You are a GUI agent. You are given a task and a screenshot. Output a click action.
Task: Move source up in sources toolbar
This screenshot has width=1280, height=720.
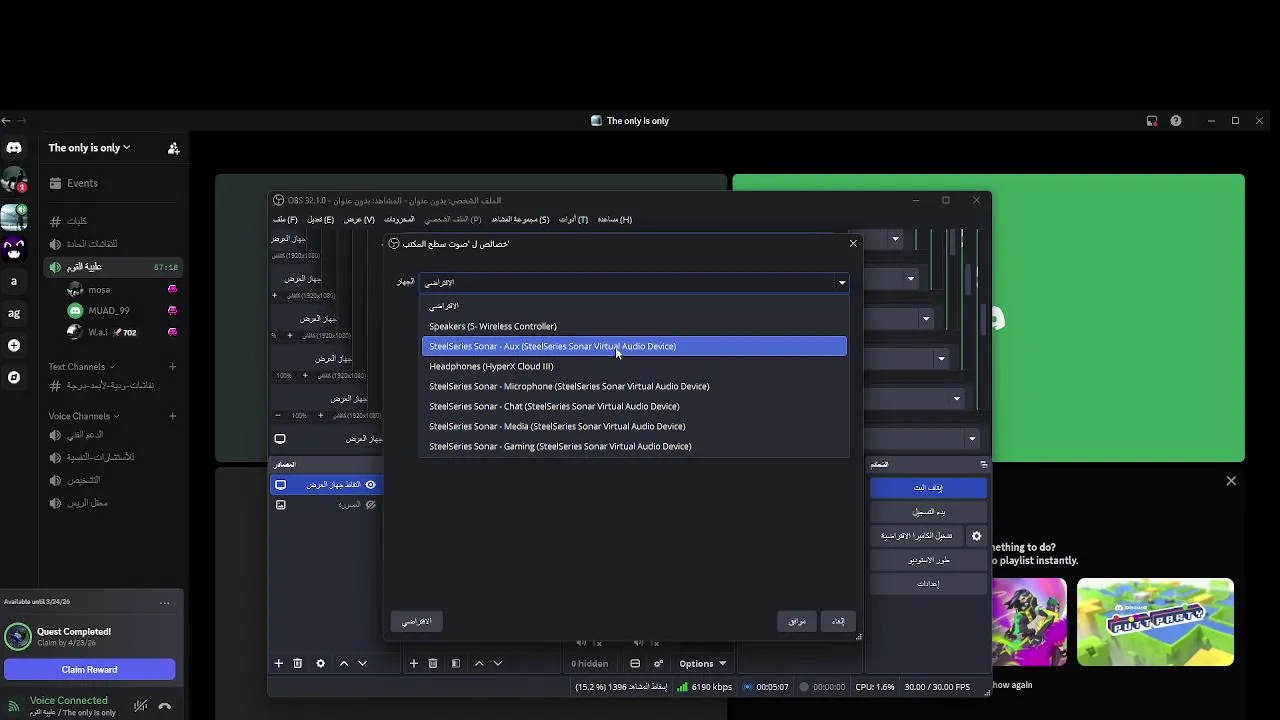coord(479,663)
